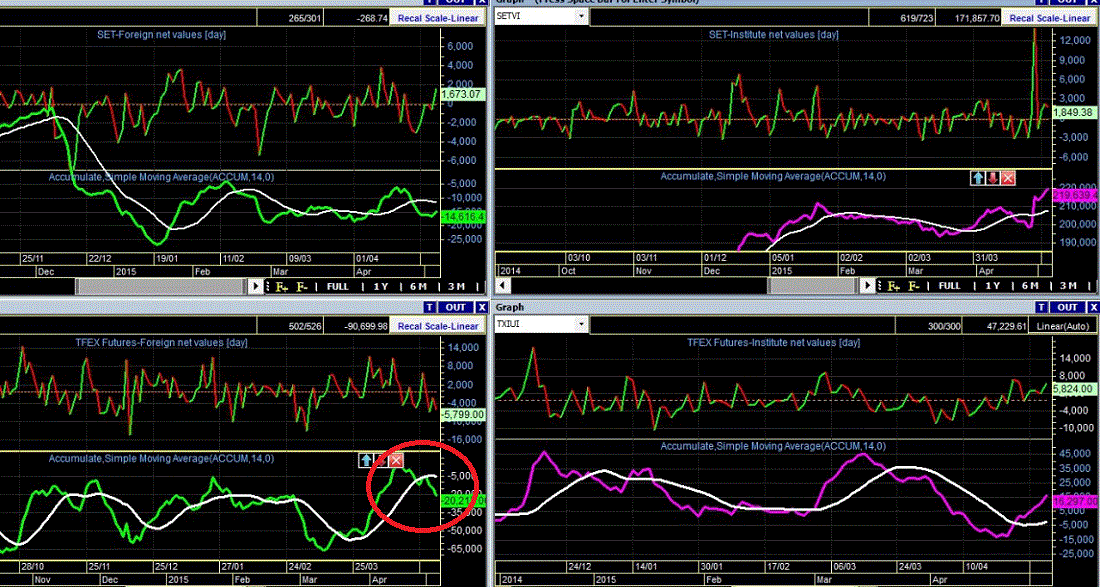Select 3M range in SET-Foreign chart
Screen dimensions: 1100x587
(455, 286)
